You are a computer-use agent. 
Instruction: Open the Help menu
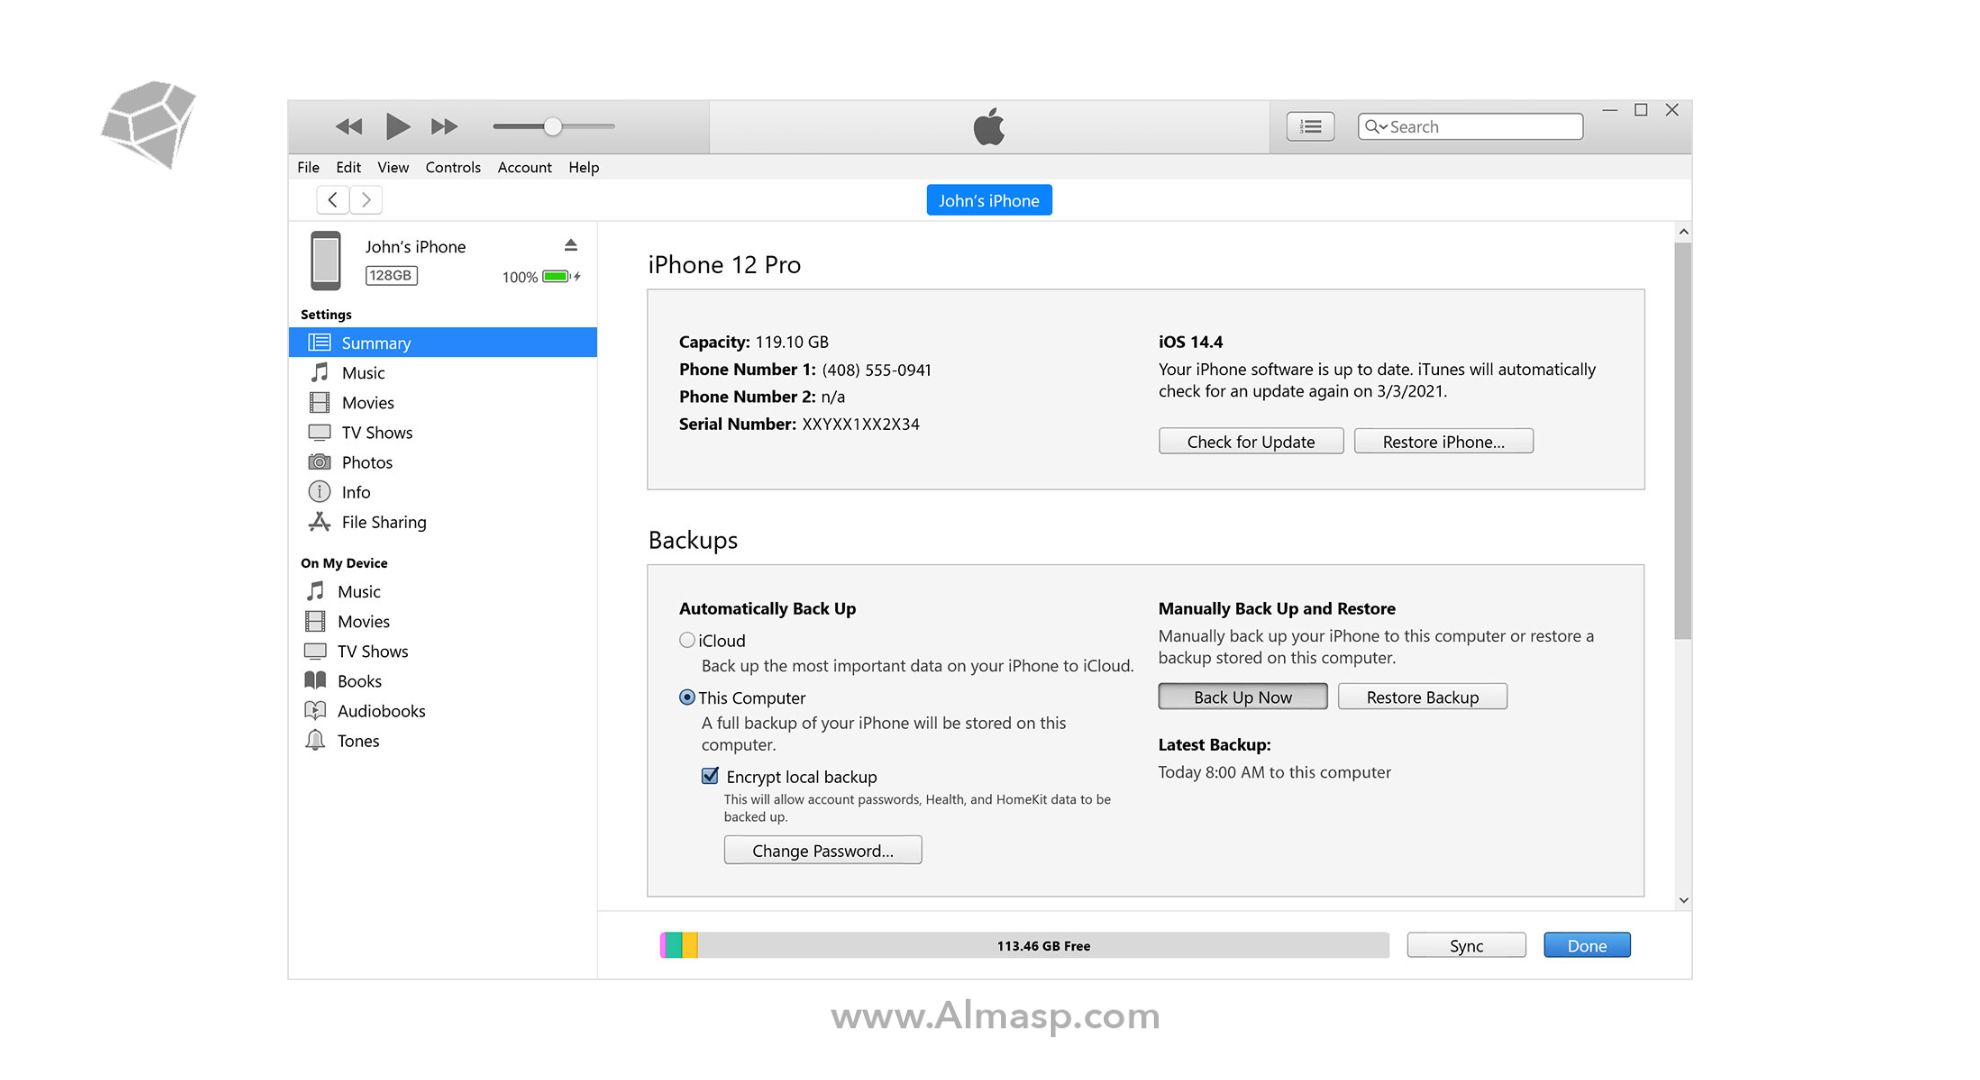click(583, 167)
